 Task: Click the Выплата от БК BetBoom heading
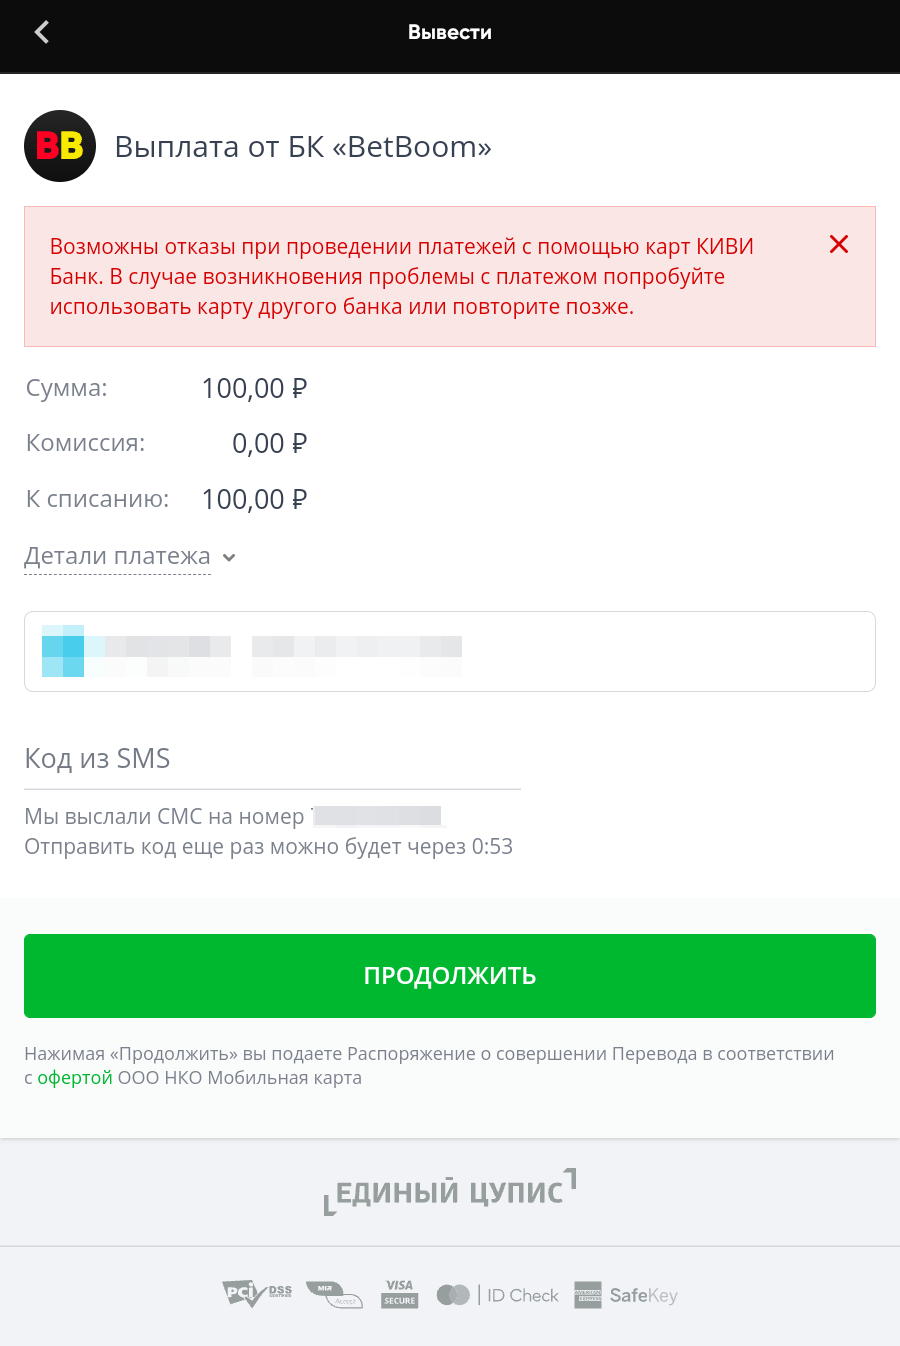tap(303, 147)
